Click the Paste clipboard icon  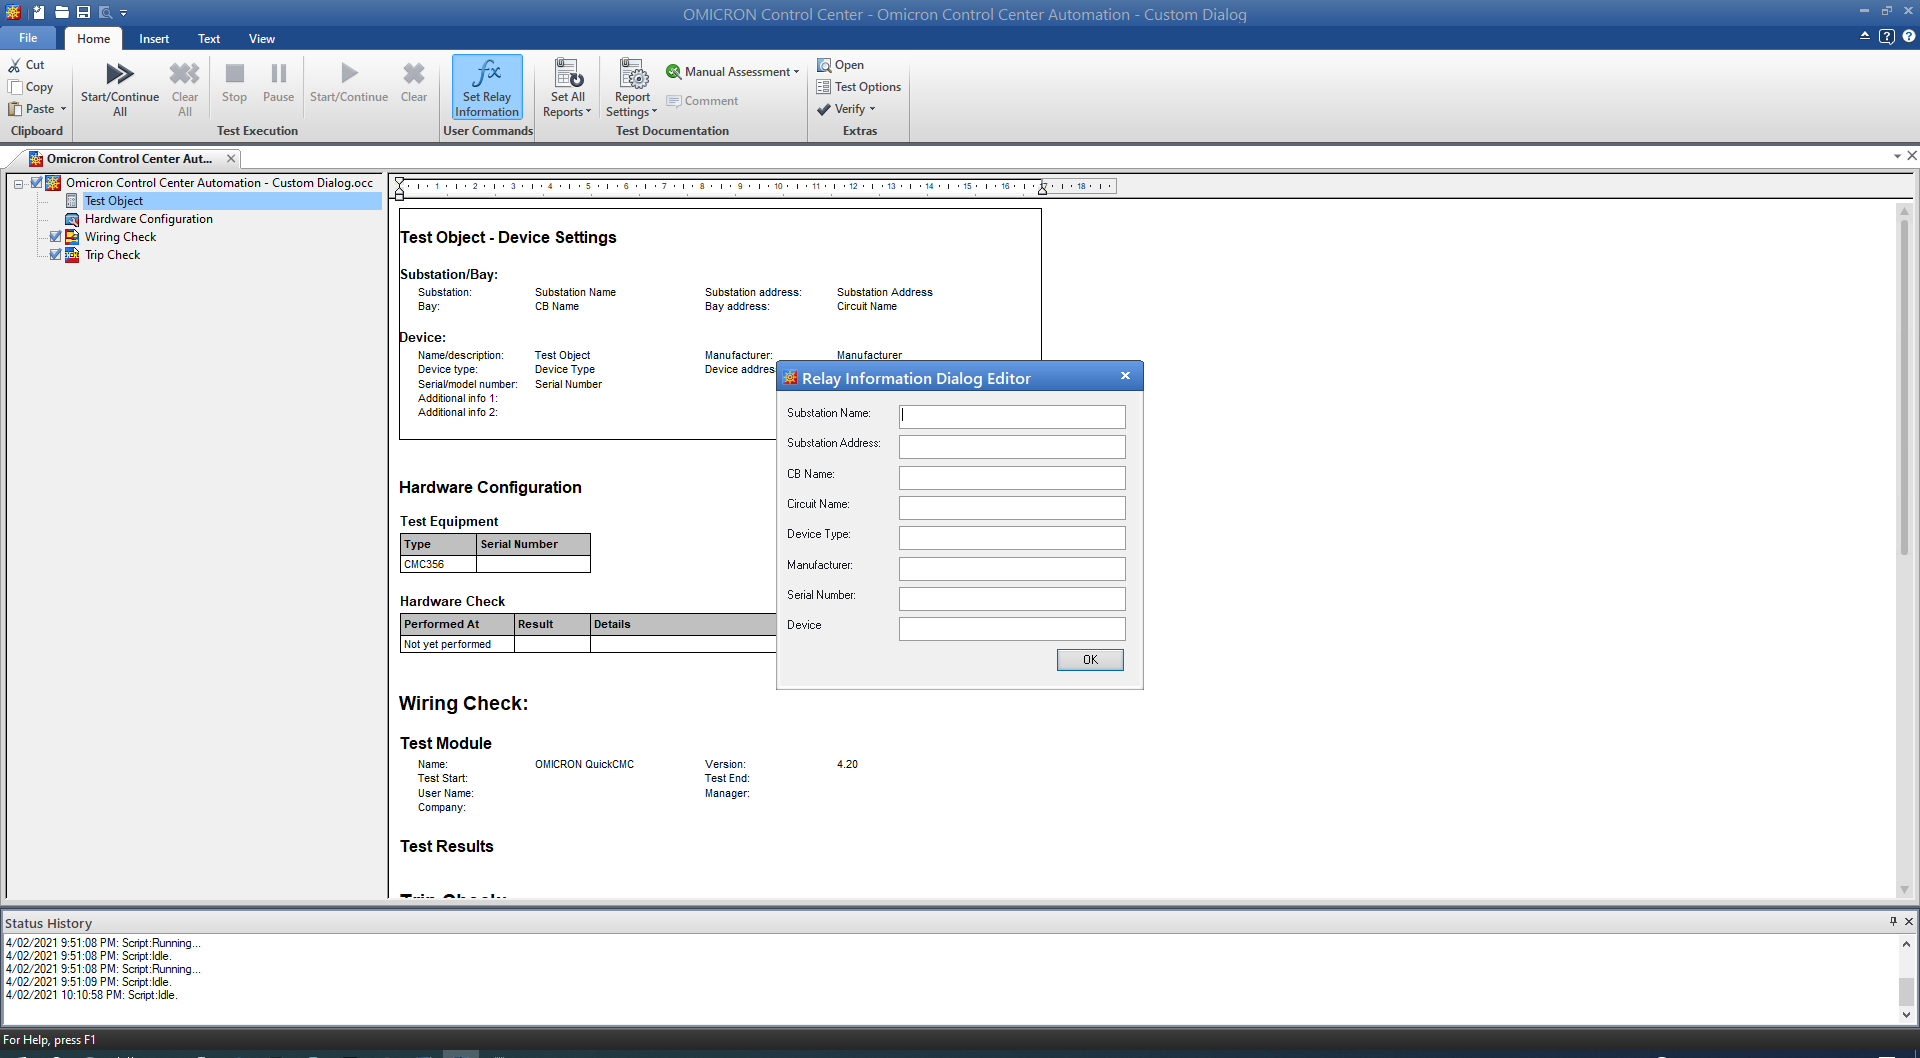click(15, 109)
